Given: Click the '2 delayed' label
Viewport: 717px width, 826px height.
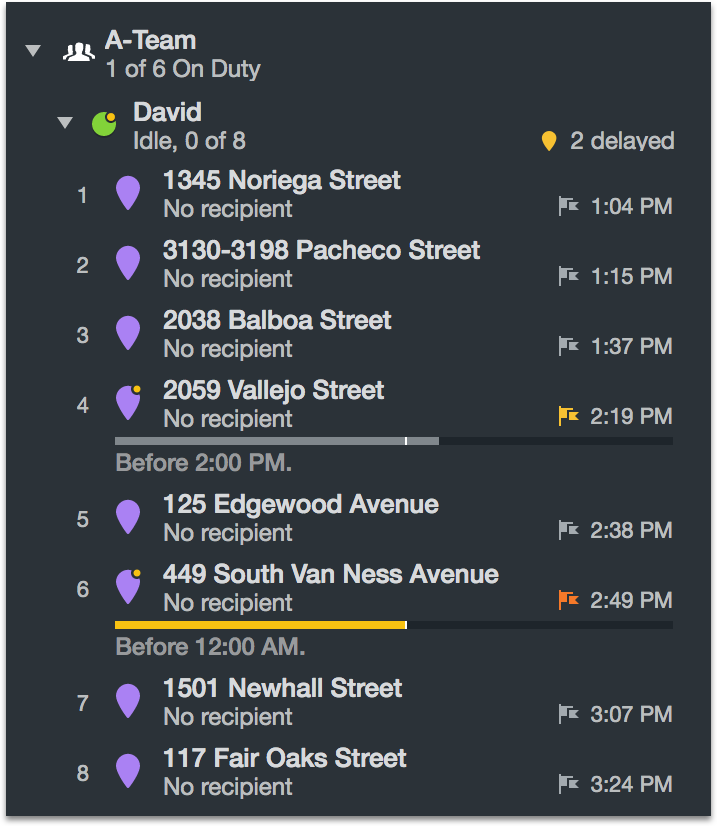Looking at the screenshot, I should click(622, 141).
